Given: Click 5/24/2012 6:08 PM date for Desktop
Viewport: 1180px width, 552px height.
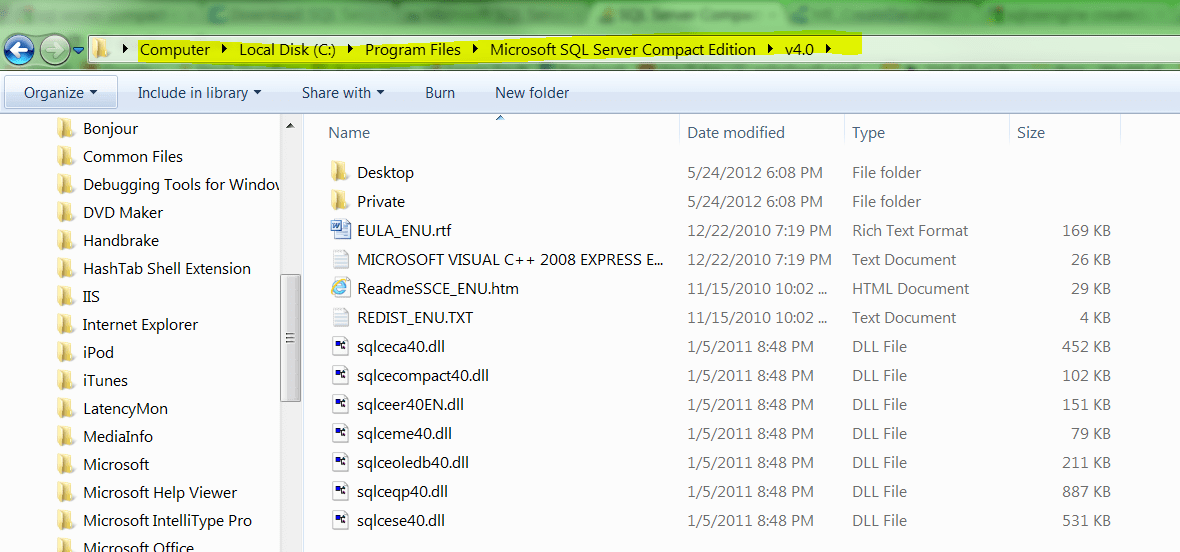Looking at the screenshot, I should point(755,172).
